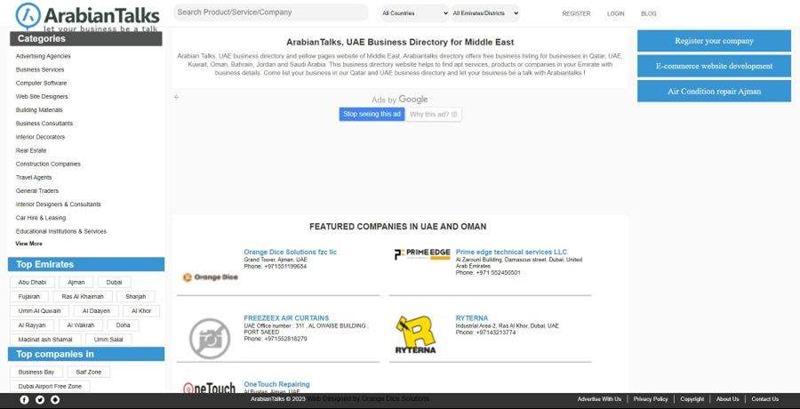The width and height of the screenshot is (800, 409).
Task: Click the Freezeex no-image placeholder icon
Action: point(209,337)
